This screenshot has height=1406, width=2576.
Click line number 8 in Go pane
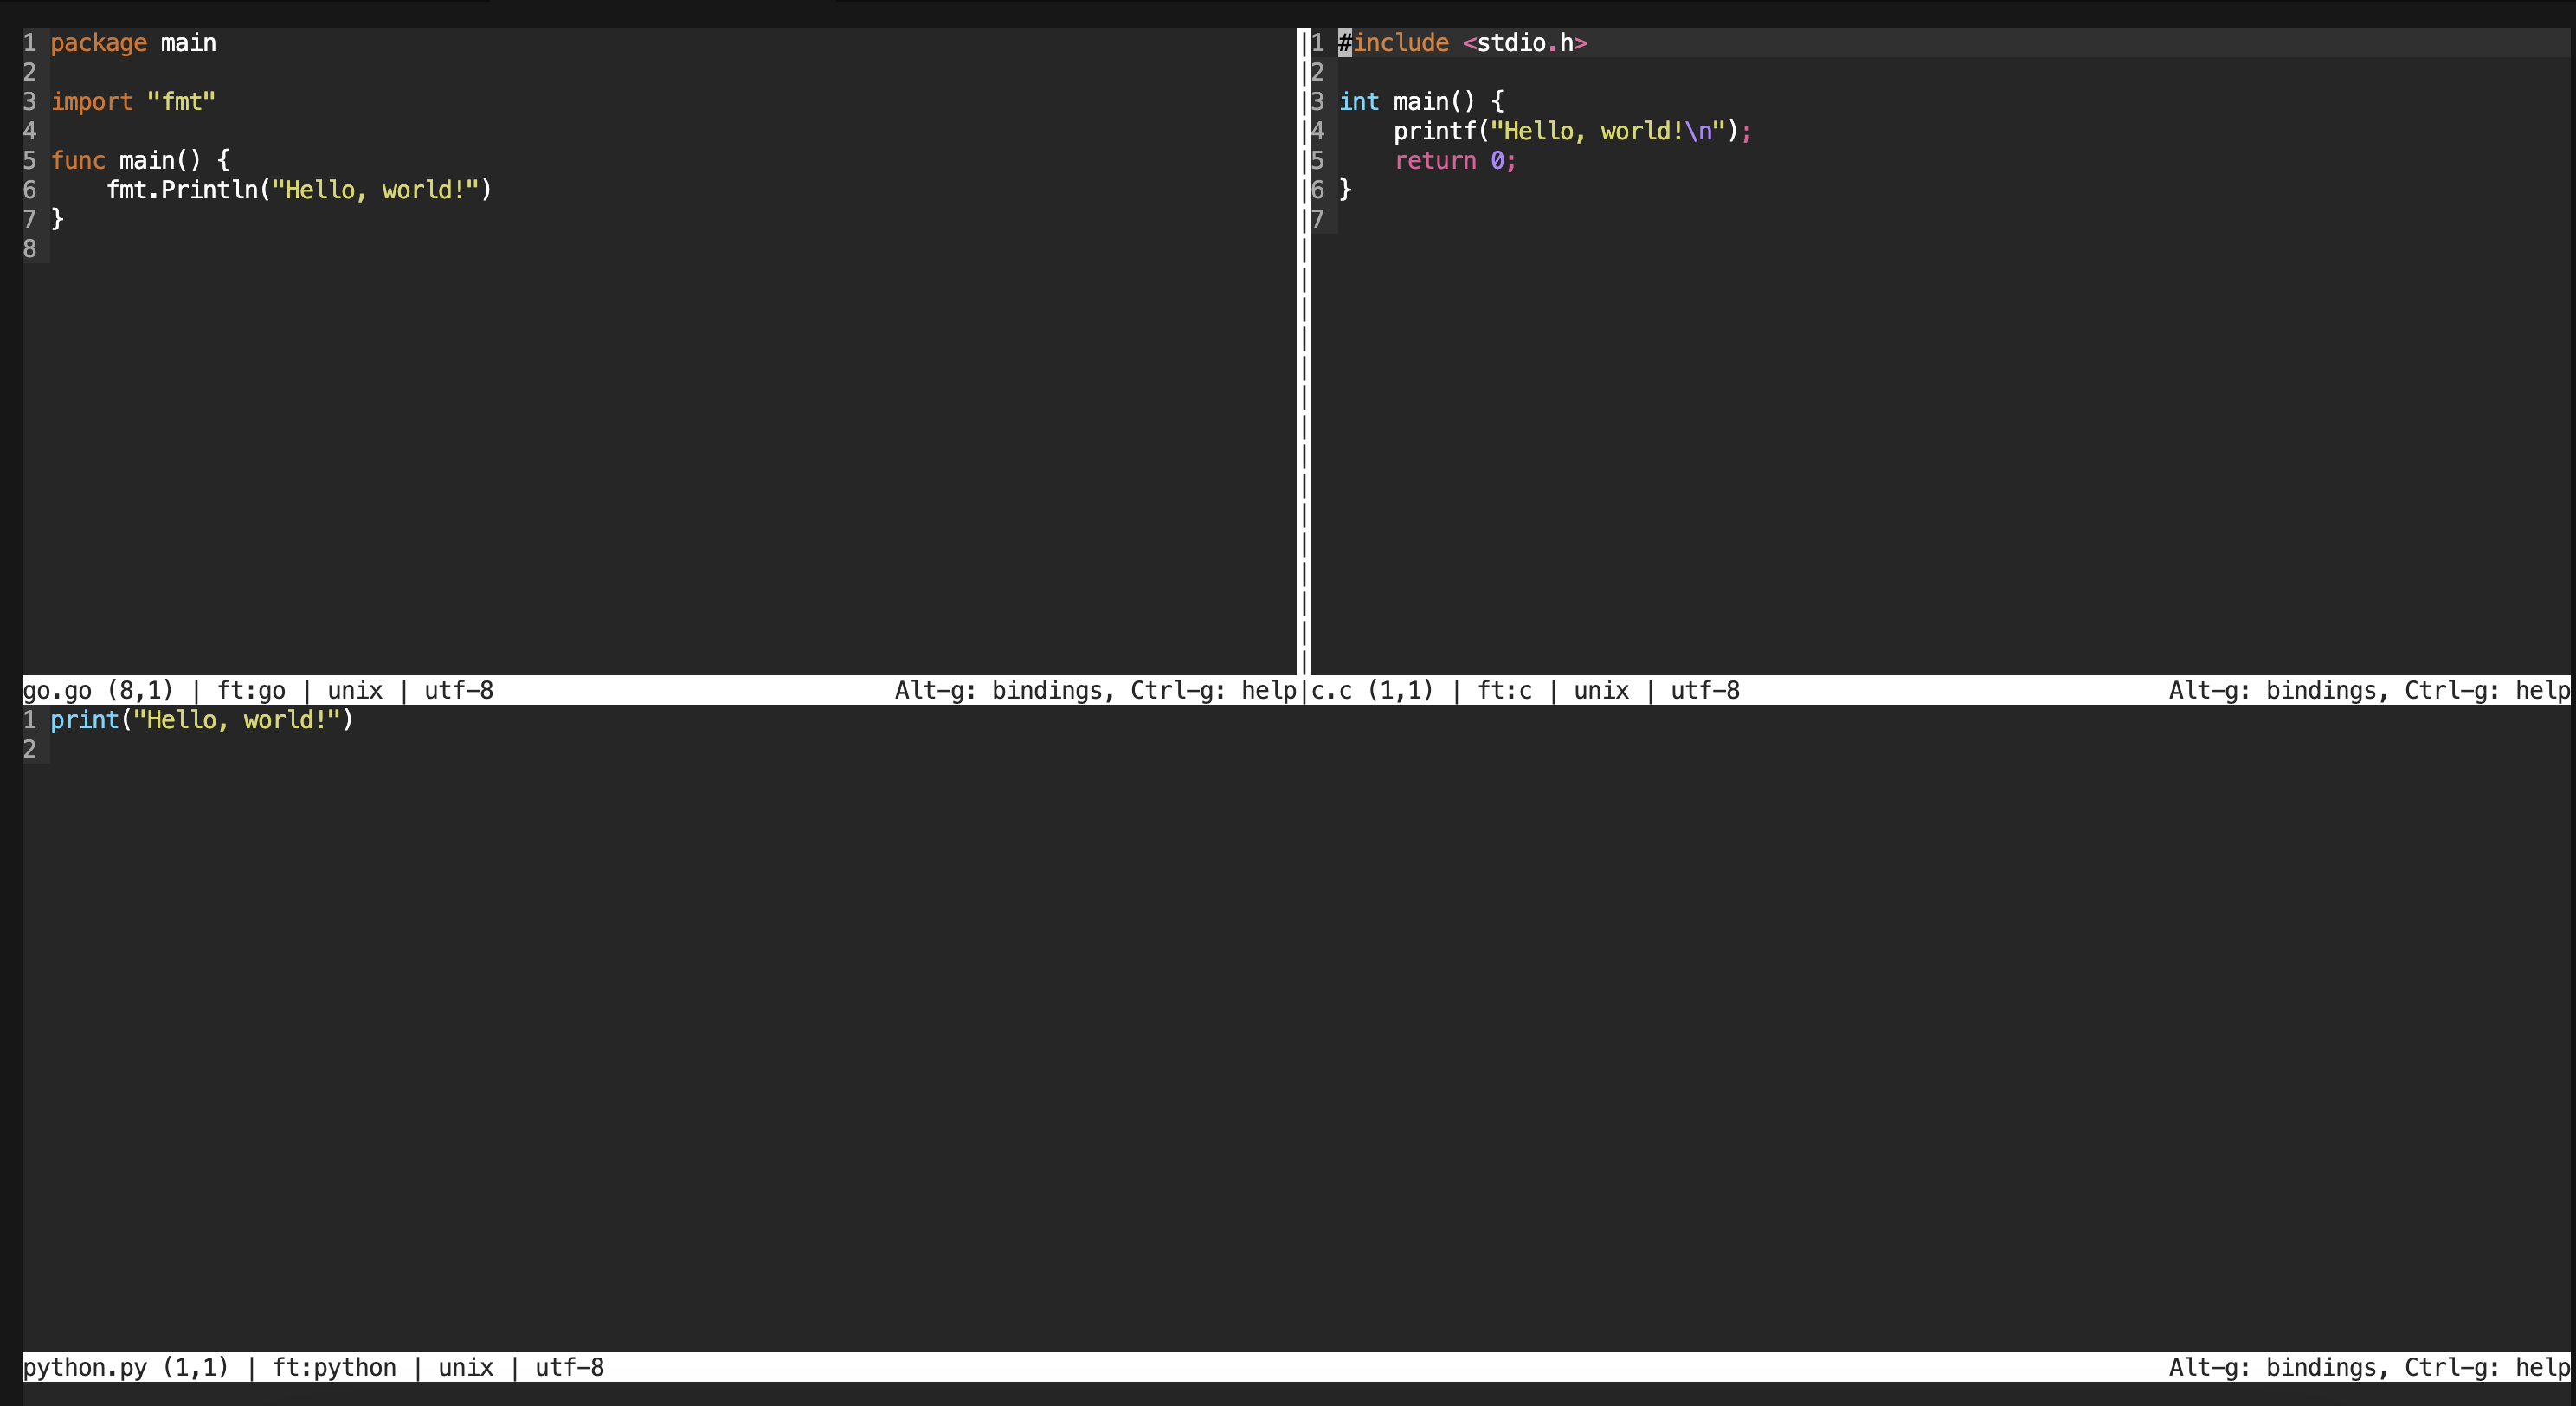coord(30,249)
